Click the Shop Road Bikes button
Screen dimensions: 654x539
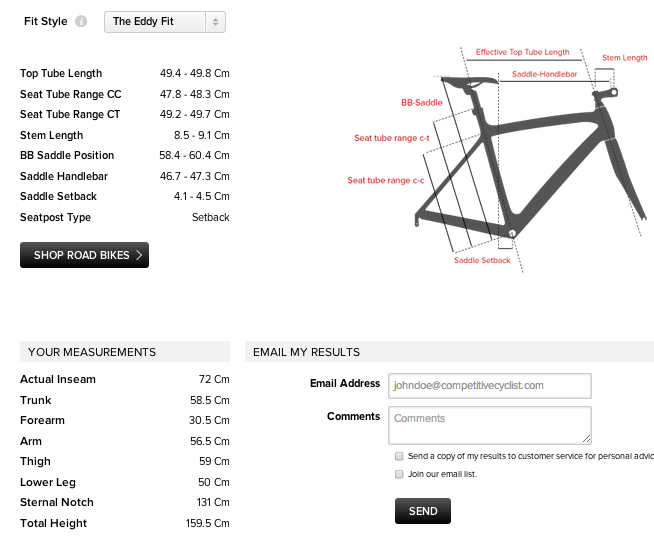pyautogui.click(x=84, y=255)
